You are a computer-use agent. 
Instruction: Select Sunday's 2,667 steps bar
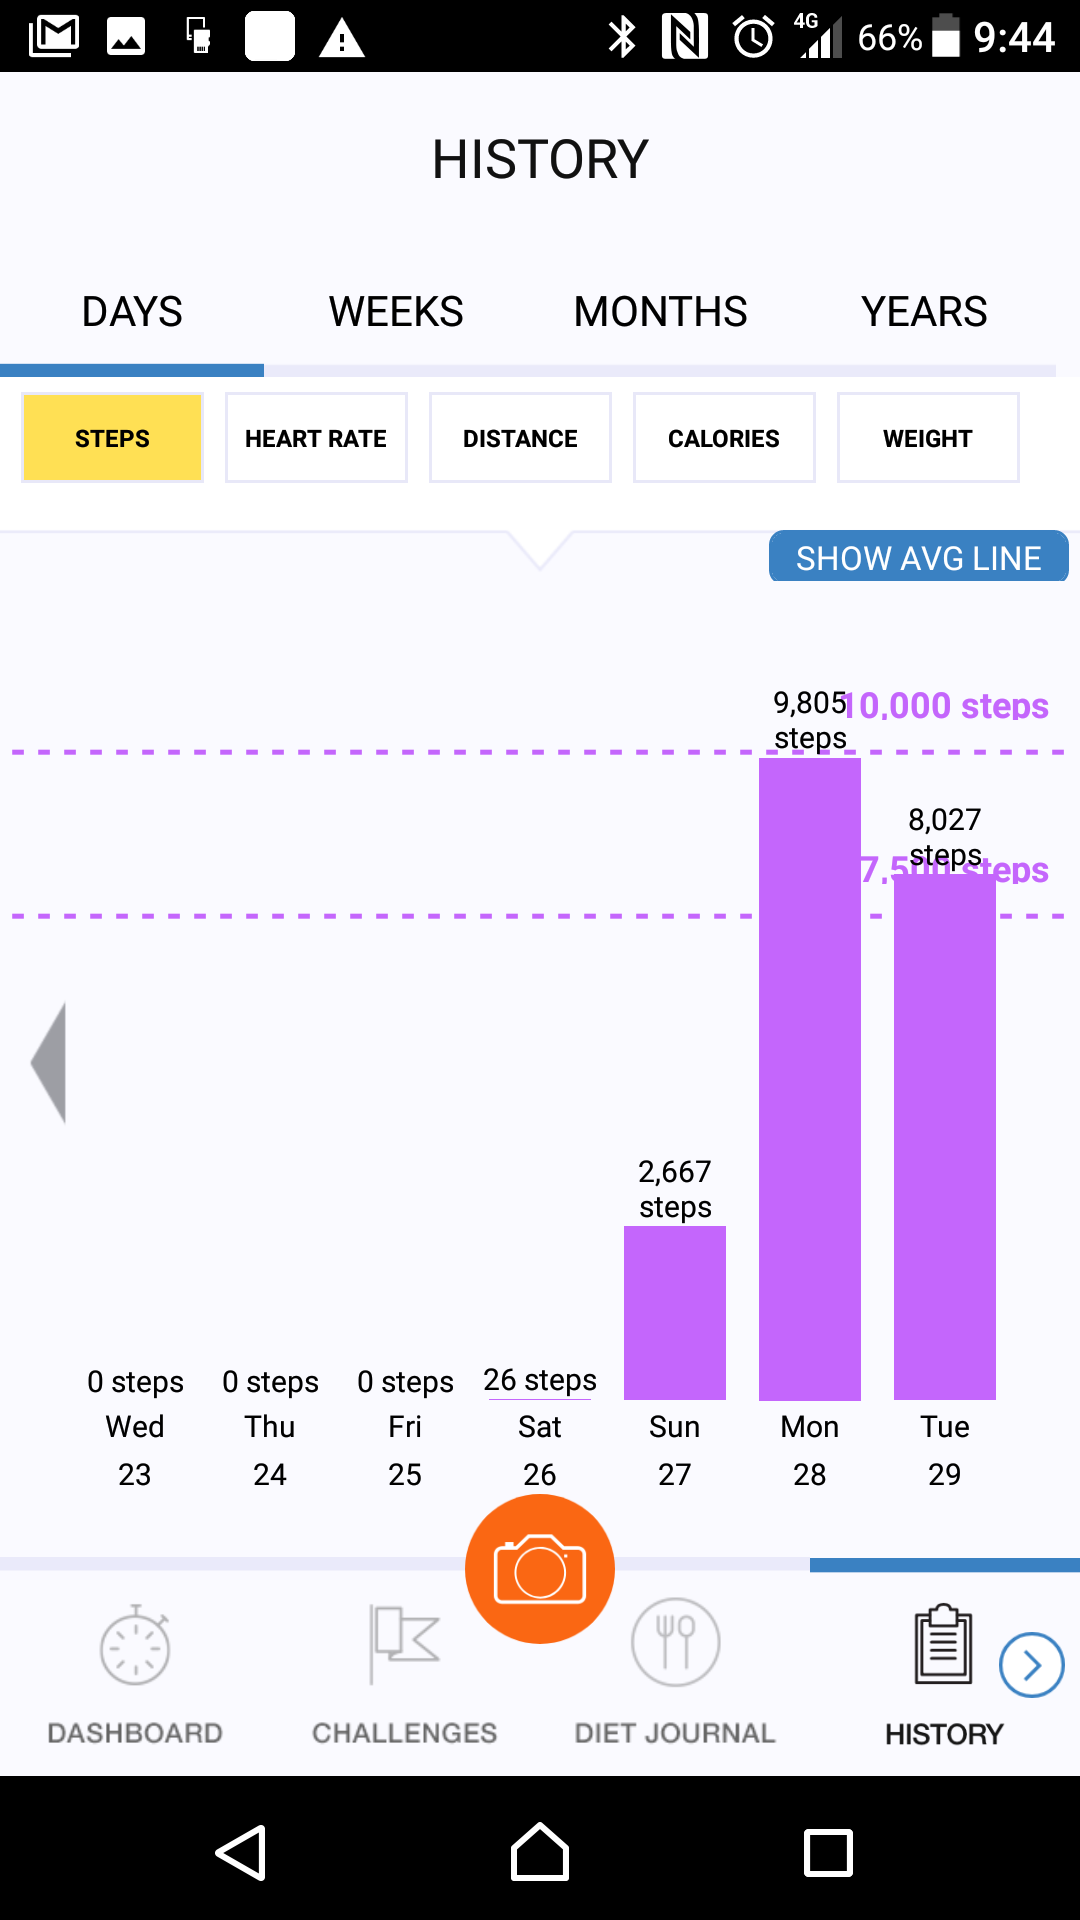pos(675,1312)
